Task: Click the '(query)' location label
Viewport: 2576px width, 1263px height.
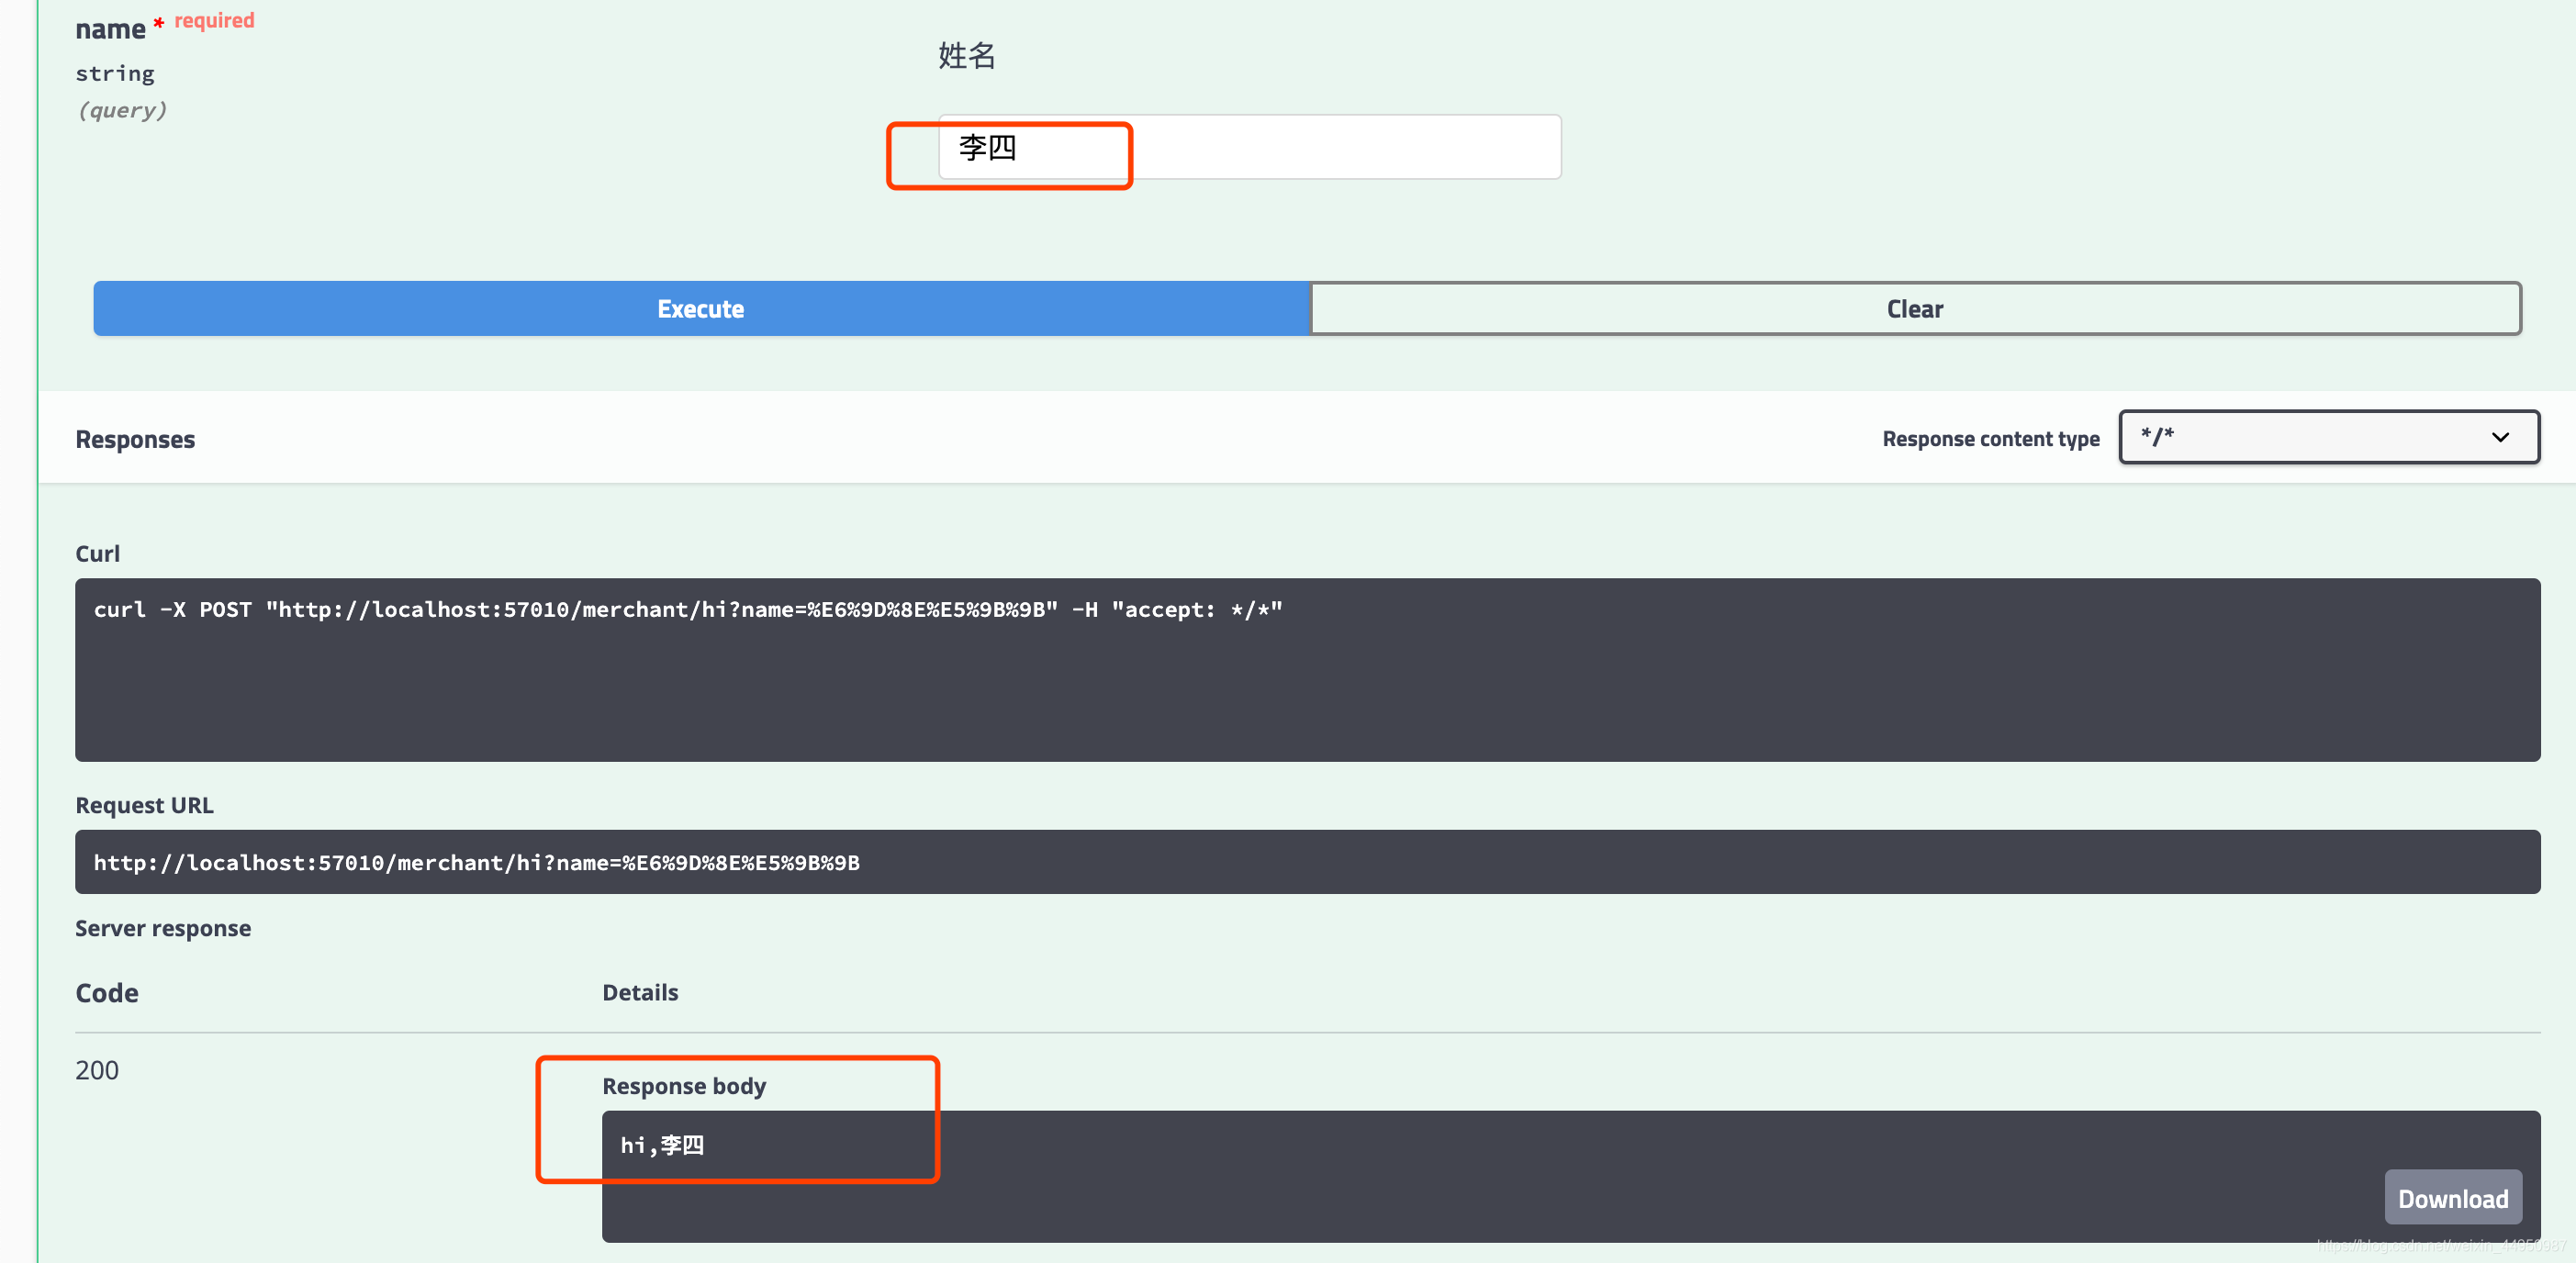Action: [x=122, y=110]
